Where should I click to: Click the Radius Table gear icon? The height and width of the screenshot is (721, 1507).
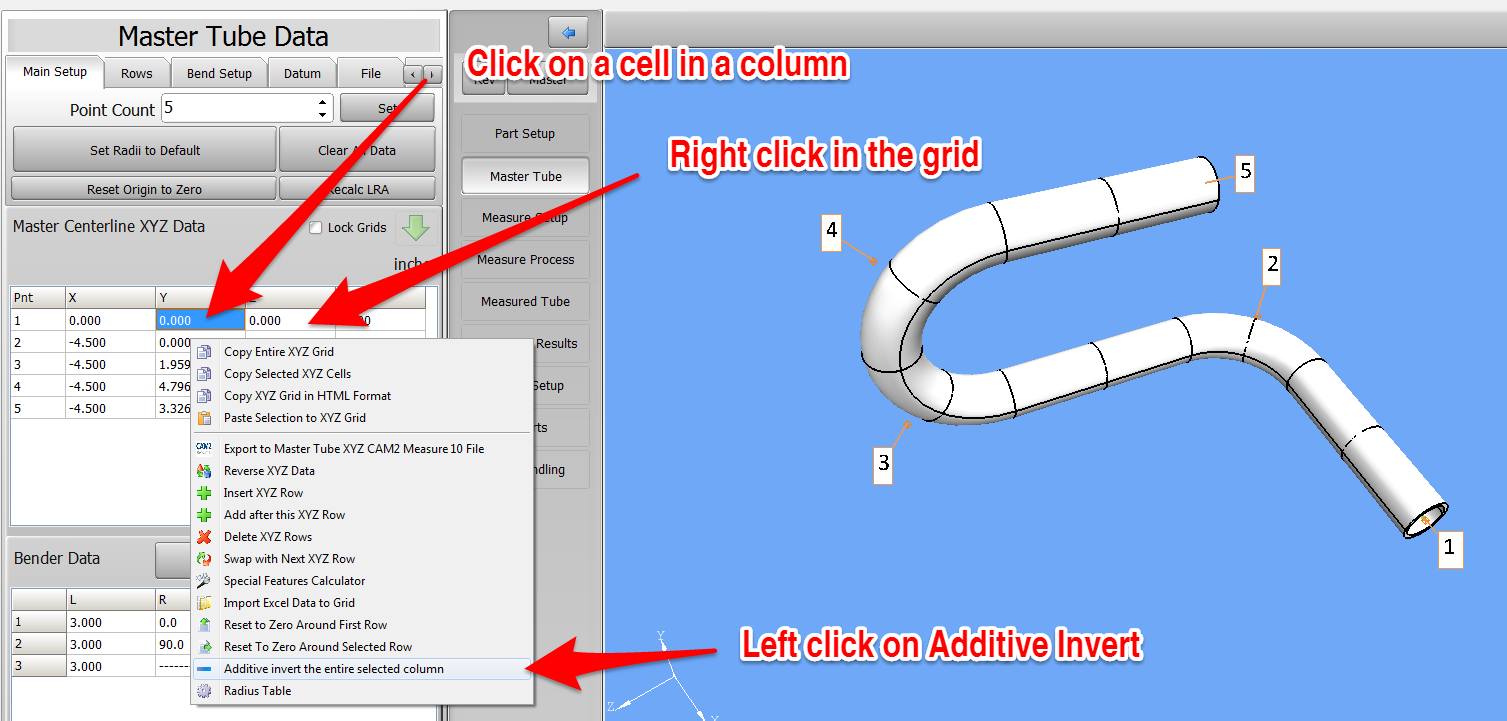click(204, 691)
